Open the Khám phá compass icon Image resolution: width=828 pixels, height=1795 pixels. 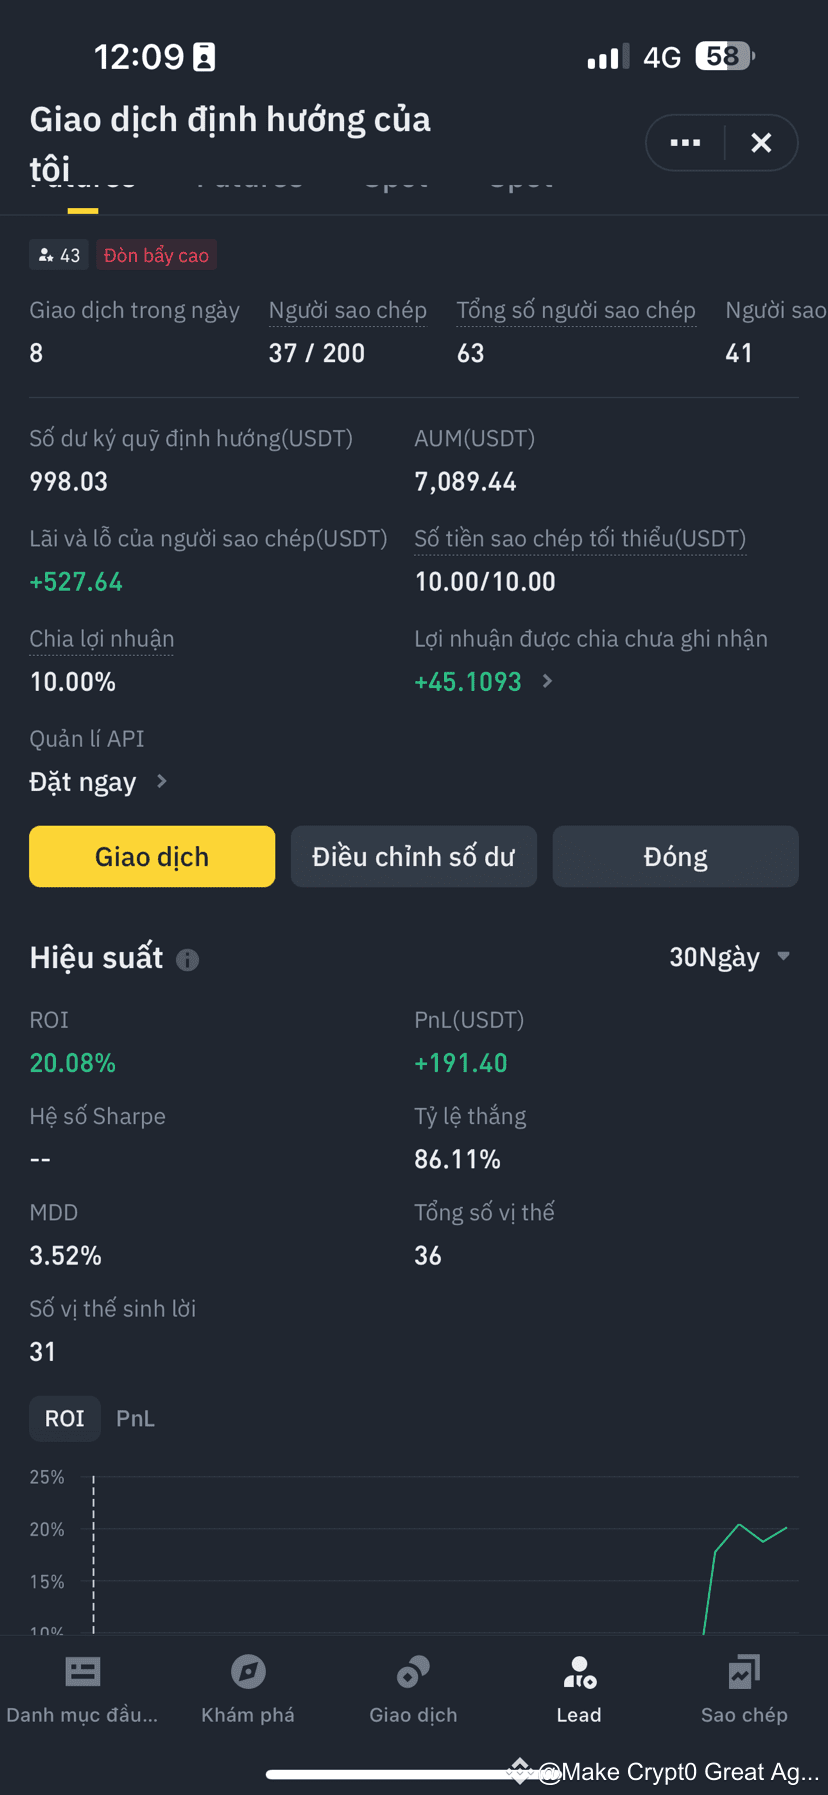tap(248, 1671)
